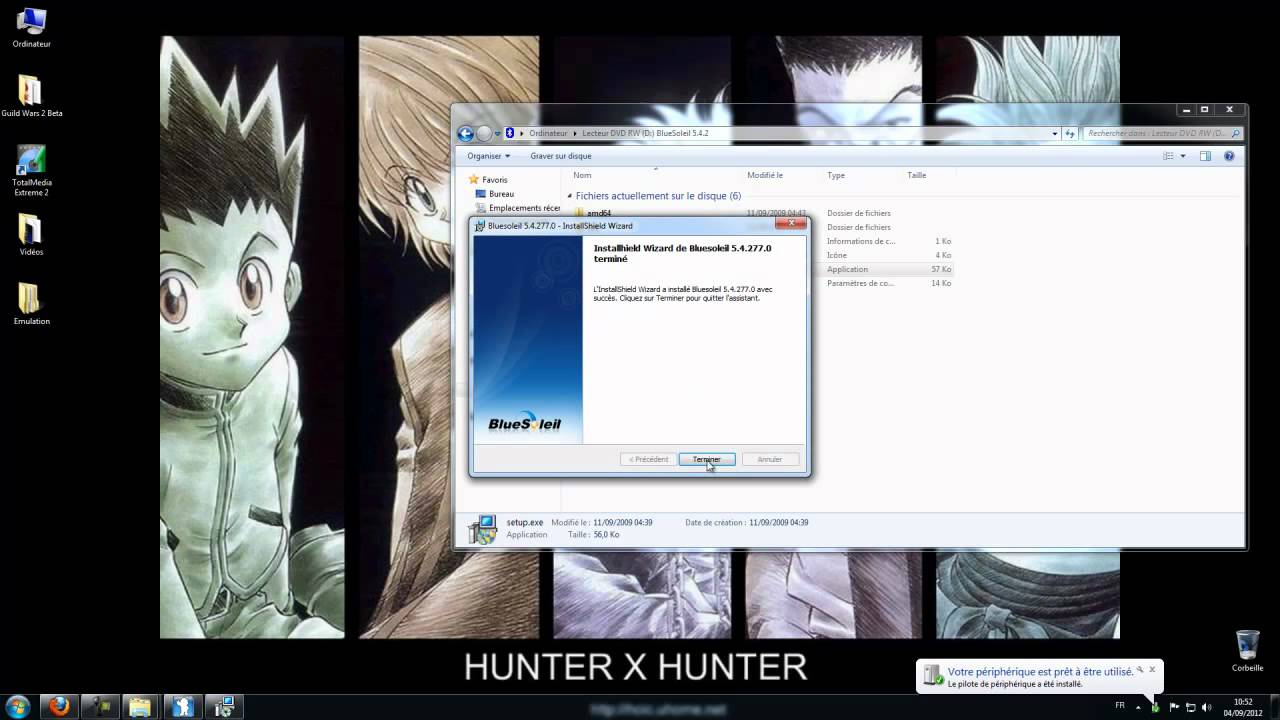
Task: Click the network tray icon
Action: point(1192,707)
